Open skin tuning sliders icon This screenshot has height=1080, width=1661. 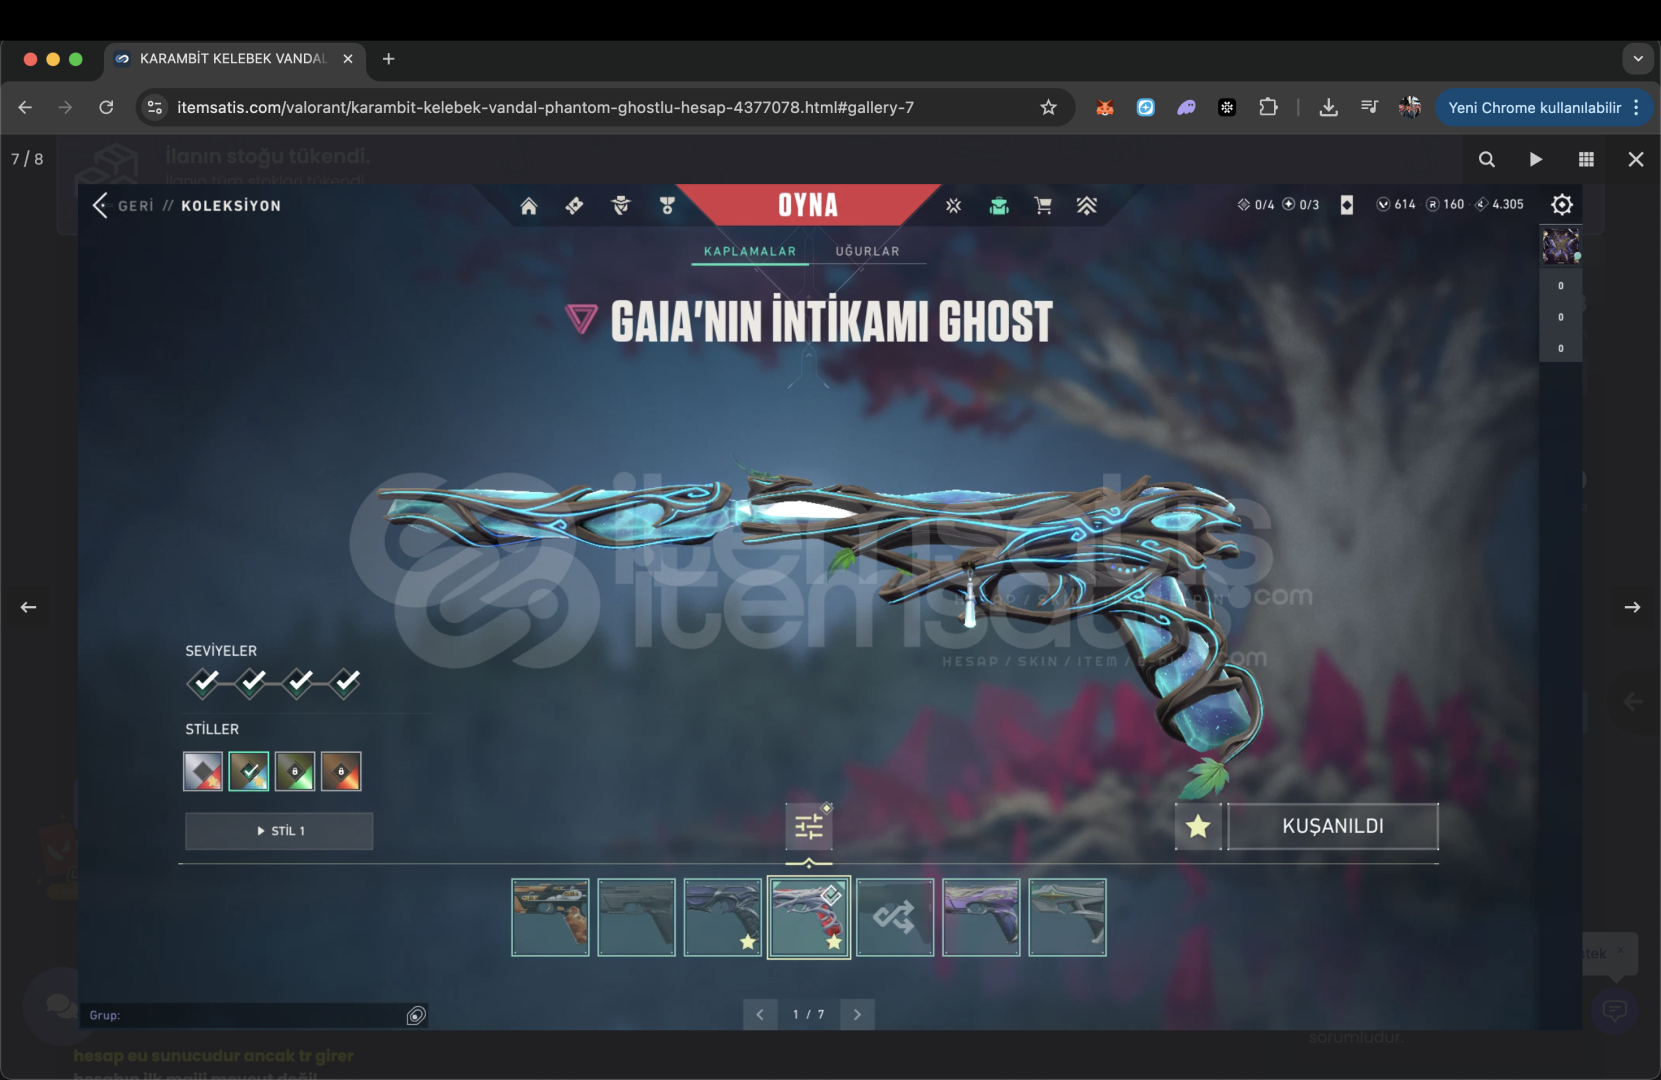click(809, 827)
